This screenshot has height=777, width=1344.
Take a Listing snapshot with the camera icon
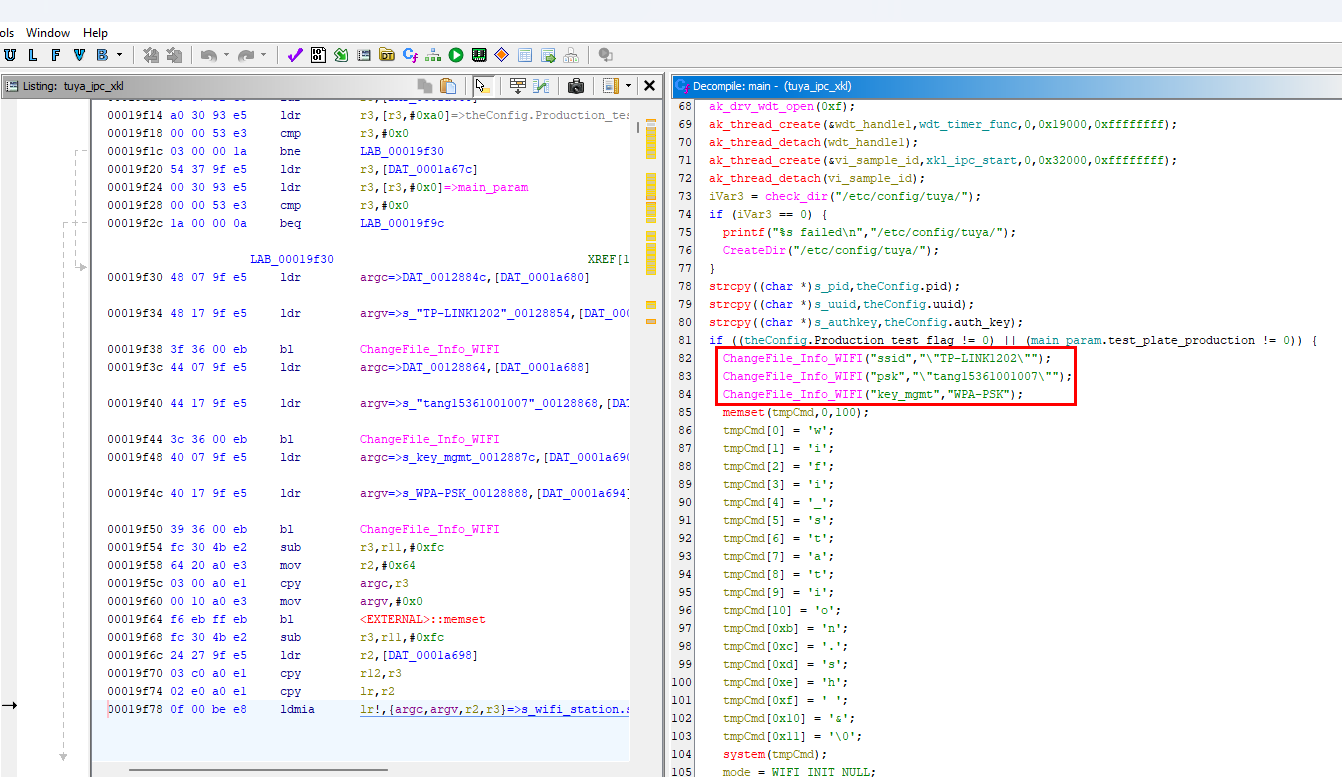click(576, 86)
